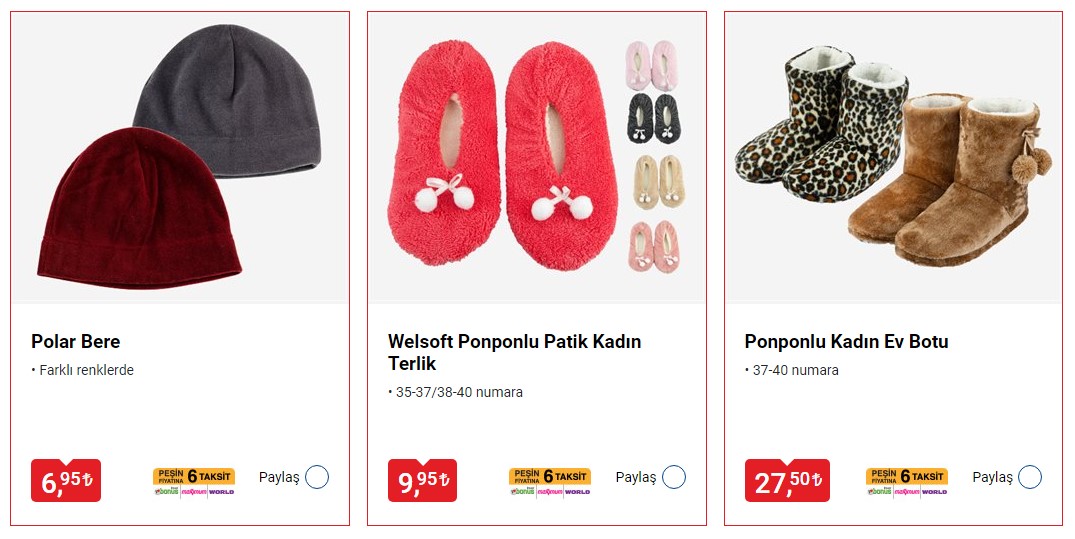Screen dimensions: 1075x539
Task: Click the red and grey beanie product image
Action: point(180,160)
